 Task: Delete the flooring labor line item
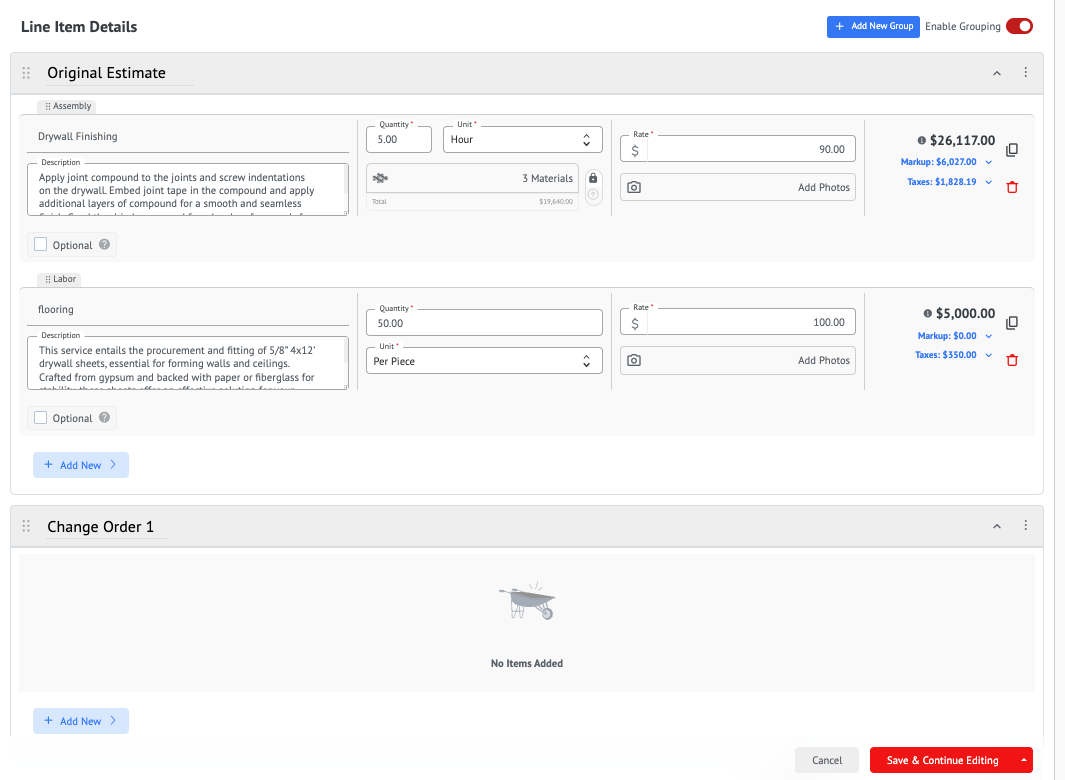pyautogui.click(x=1012, y=360)
